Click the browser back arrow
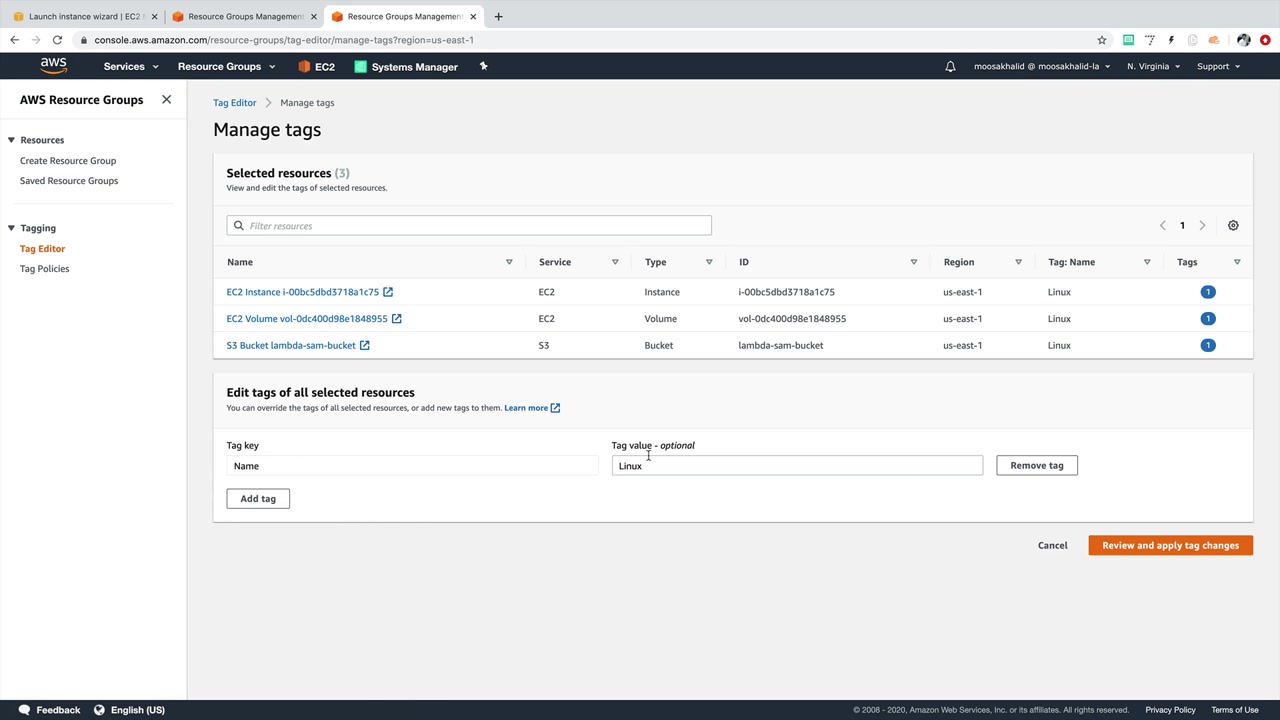Image resolution: width=1280 pixels, height=720 pixels. pos(15,40)
